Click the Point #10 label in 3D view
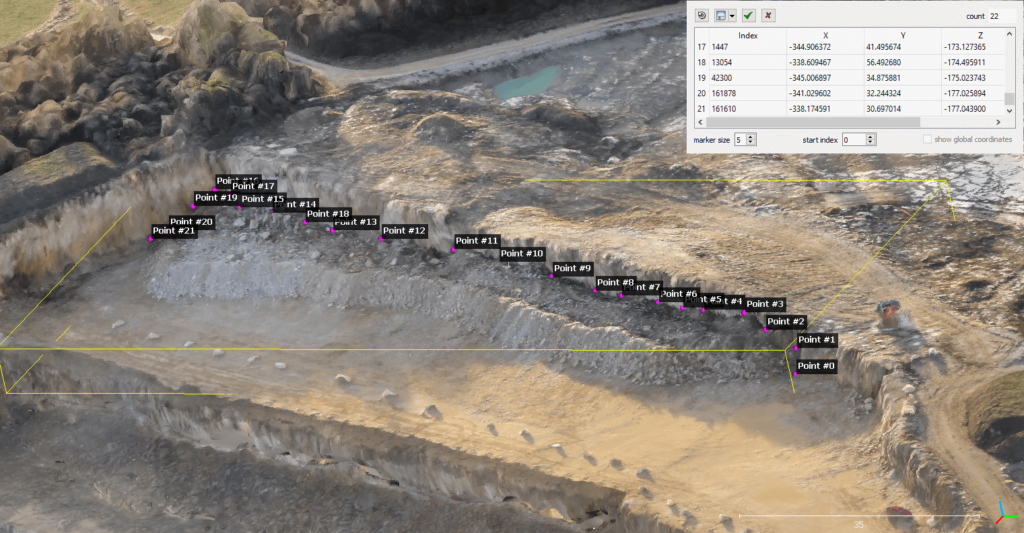The image size is (1024, 533). coord(522,253)
